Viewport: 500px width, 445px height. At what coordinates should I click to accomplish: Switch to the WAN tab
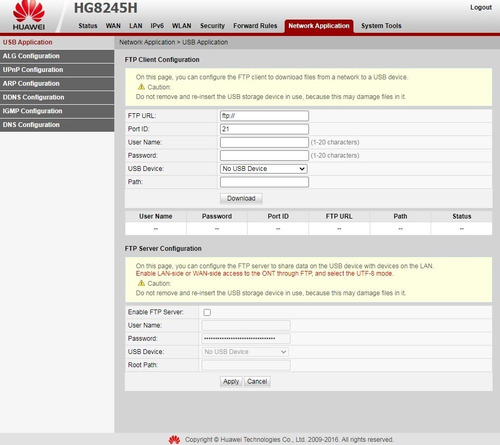point(113,26)
